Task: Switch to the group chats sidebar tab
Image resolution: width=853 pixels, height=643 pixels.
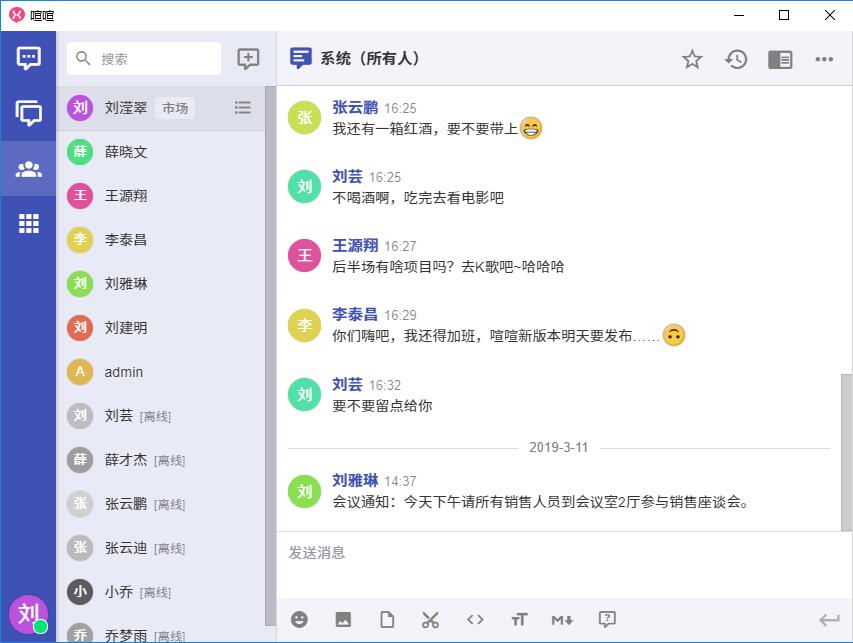Action: (29, 113)
